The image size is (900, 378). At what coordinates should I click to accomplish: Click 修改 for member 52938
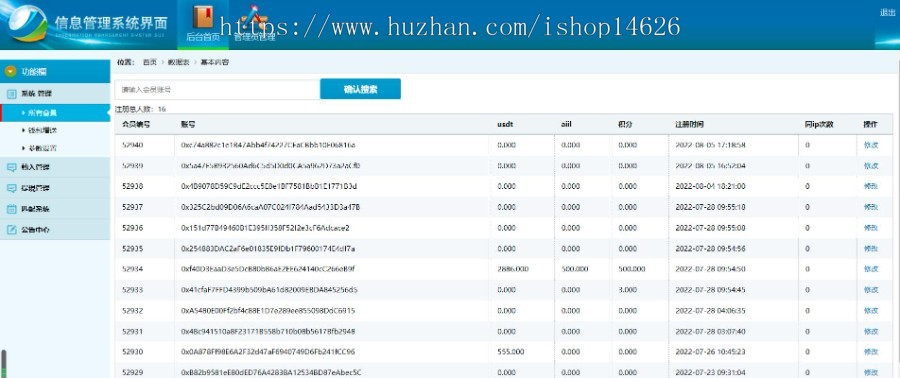pyautogui.click(x=871, y=186)
